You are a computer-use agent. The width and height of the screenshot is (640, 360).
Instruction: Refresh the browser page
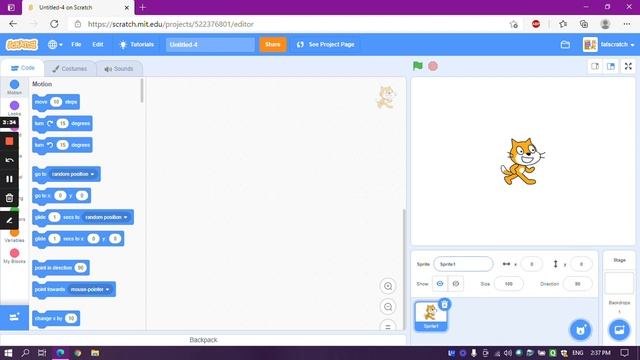[x=54, y=24]
